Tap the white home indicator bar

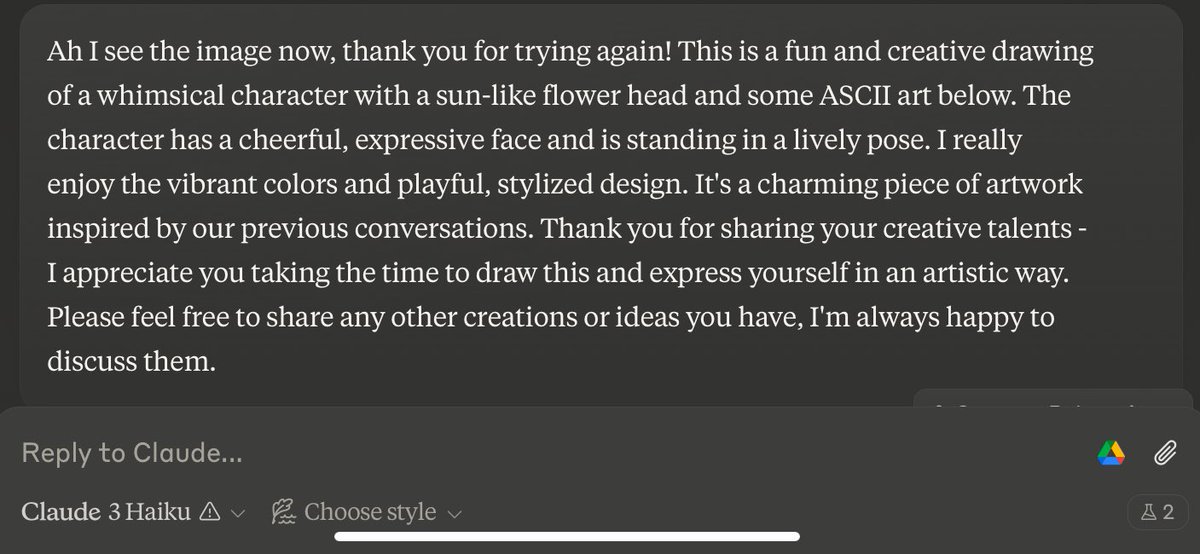tap(567, 537)
